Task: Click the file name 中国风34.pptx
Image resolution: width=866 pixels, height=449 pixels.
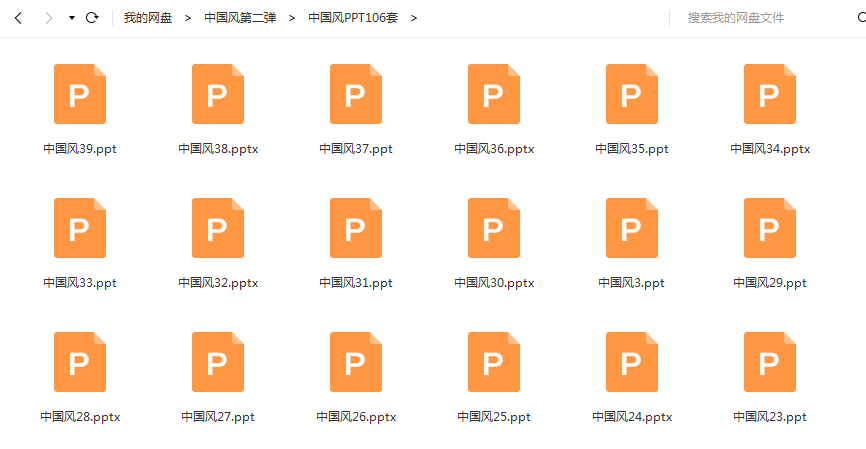Action: pos(770,149)
